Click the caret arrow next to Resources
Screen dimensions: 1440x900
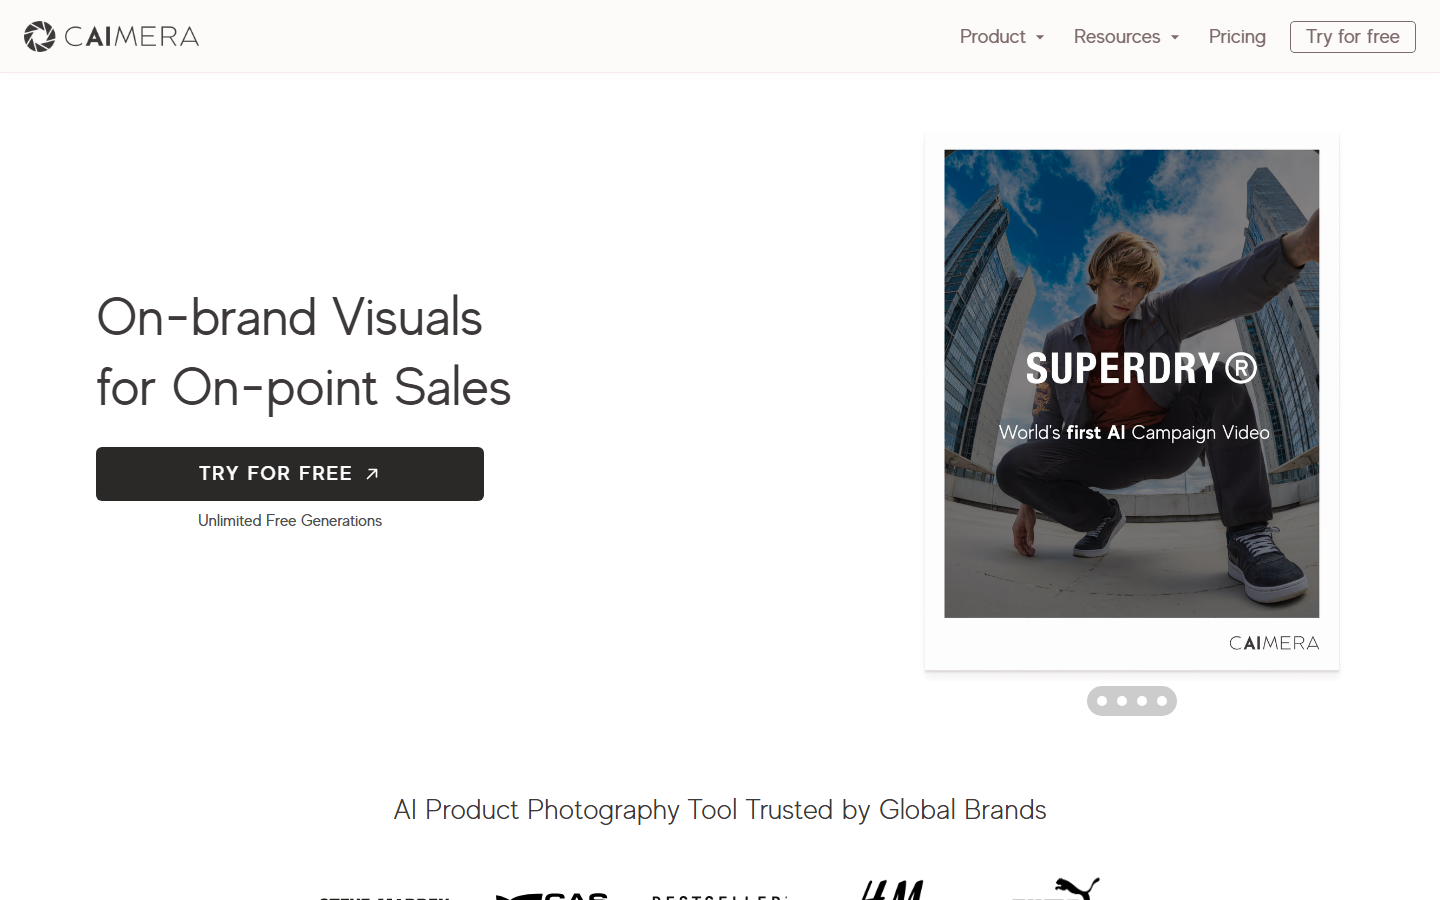point(1175,38)
